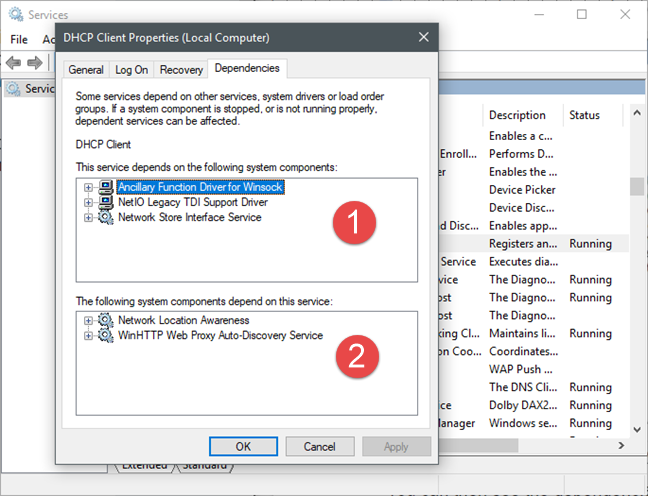Click 'Coordinates...' description row

(x=524, y=351)
